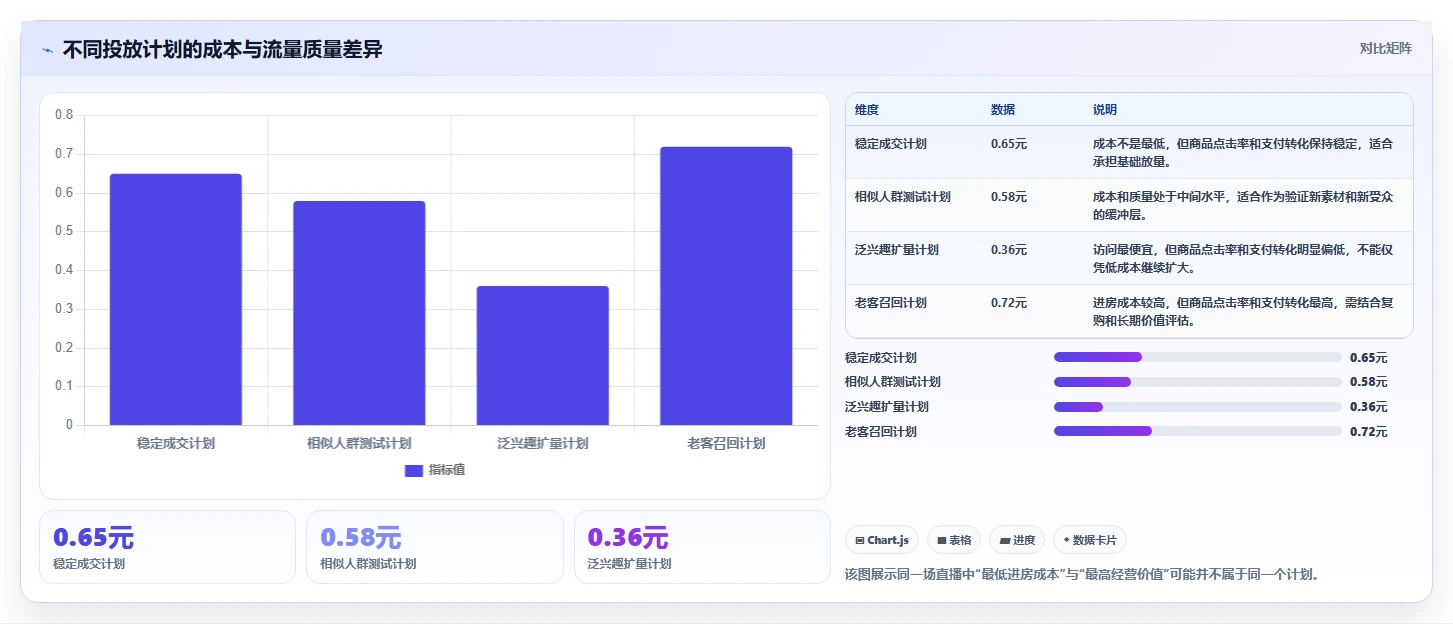Screen dimensions: 1453x624
Task: Click description starting 成本和质量处于中间水平
Action: click(1243, 205)
